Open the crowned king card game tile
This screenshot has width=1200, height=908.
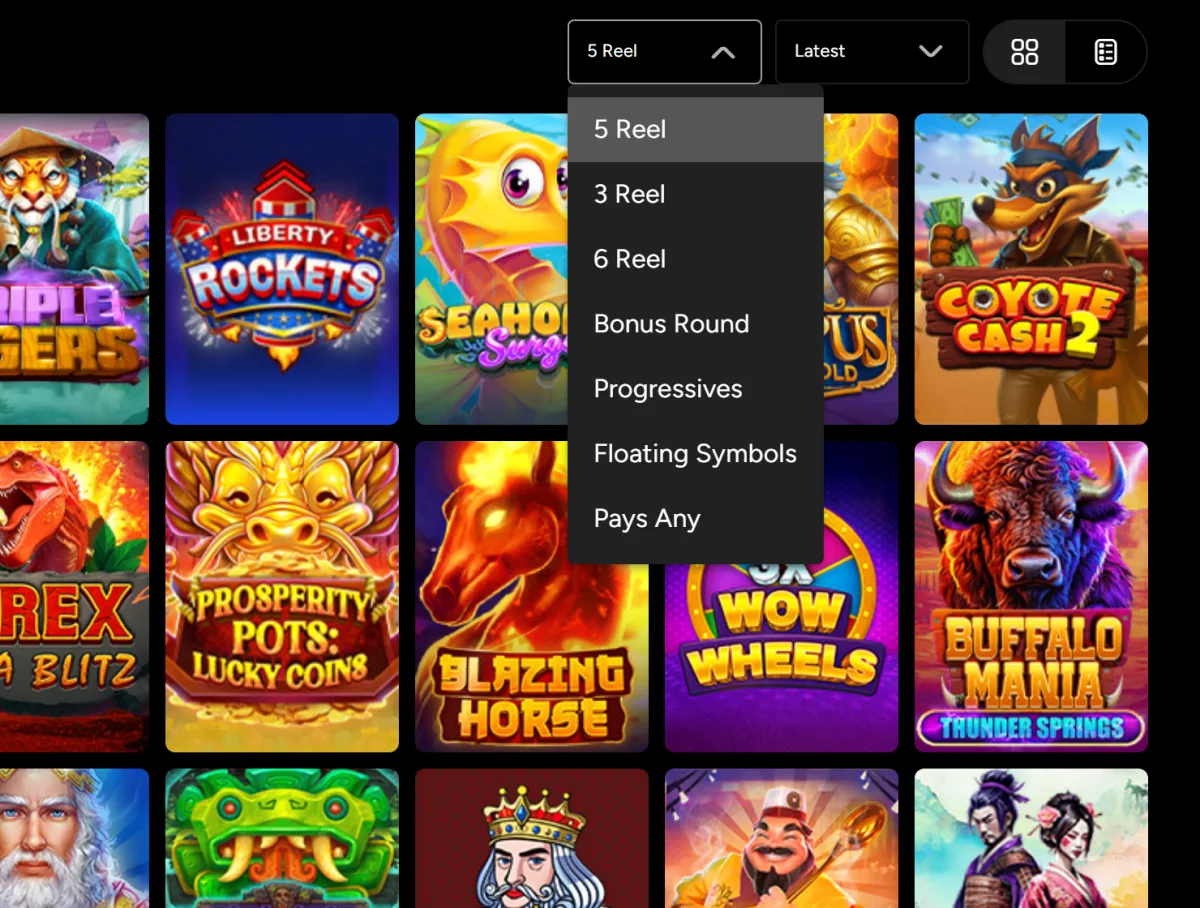532,838
